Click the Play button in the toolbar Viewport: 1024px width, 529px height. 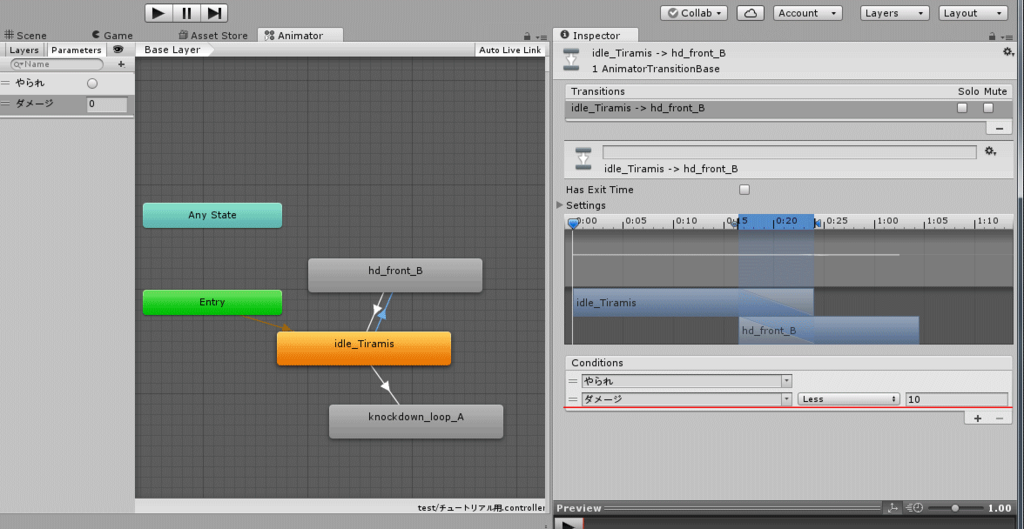(x=159, y=13)
